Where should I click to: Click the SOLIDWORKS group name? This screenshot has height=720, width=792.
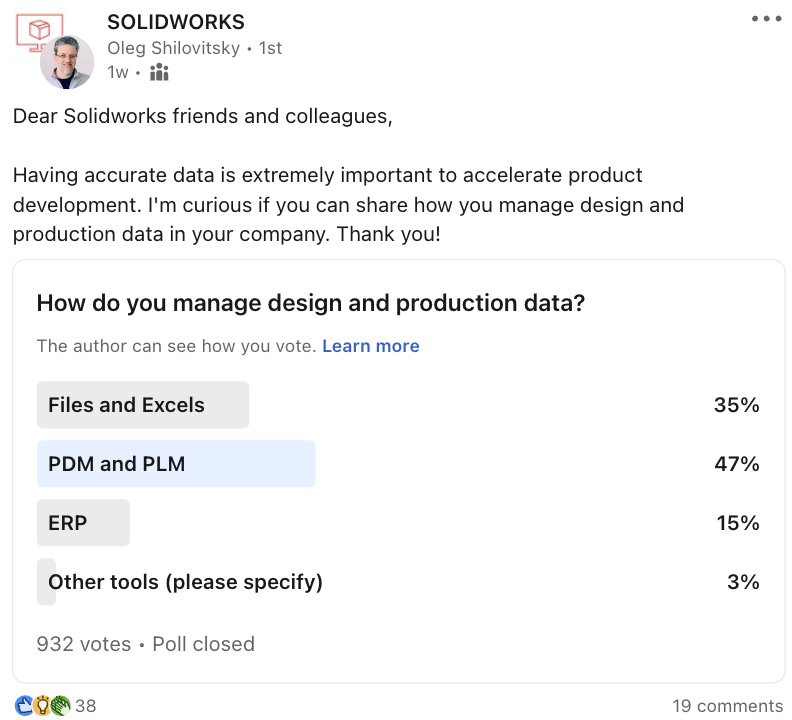tap(175, 22)
